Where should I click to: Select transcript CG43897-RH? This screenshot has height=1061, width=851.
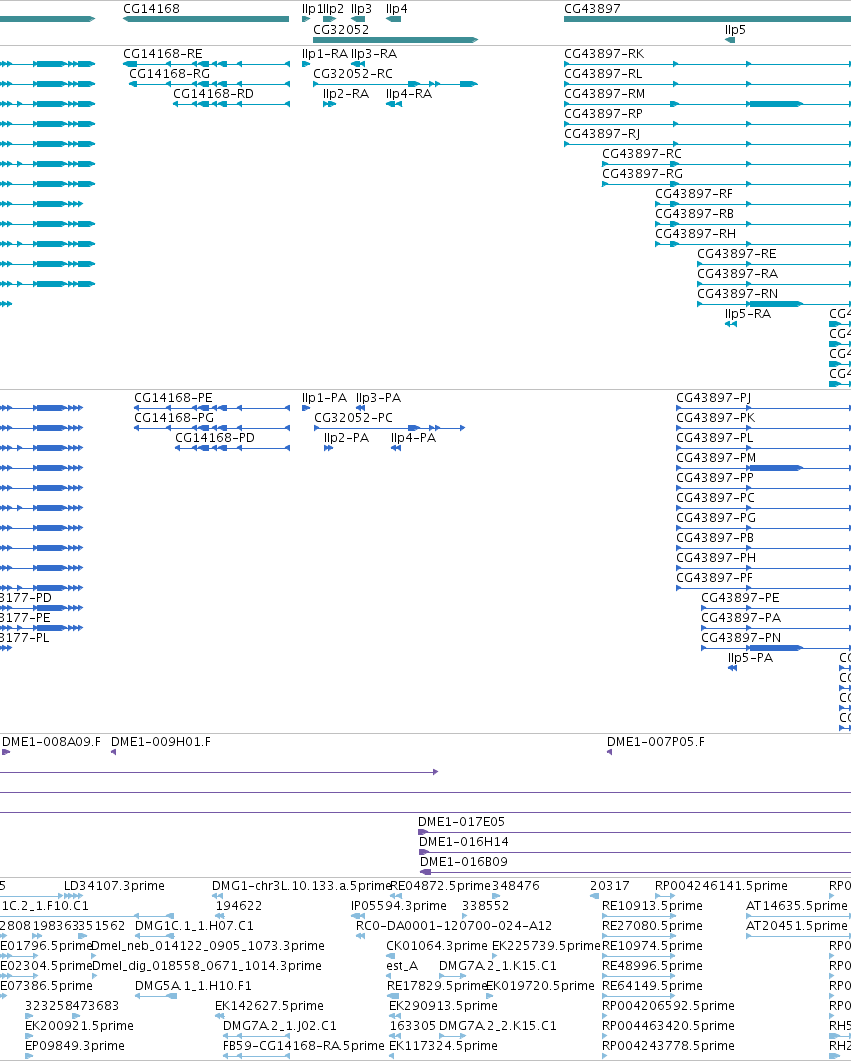point(695,233)
